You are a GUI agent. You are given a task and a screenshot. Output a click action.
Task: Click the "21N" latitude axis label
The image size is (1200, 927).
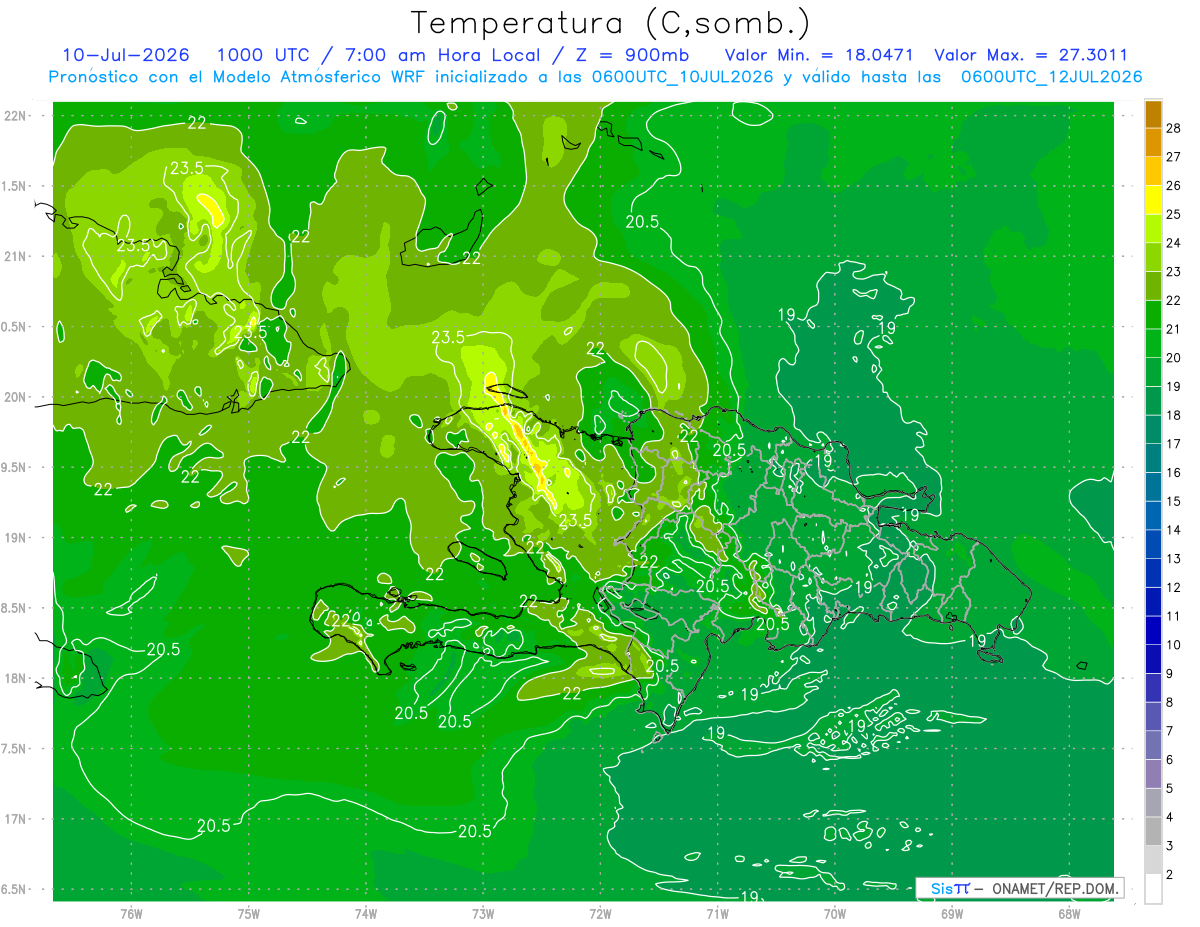coord(15,256)
